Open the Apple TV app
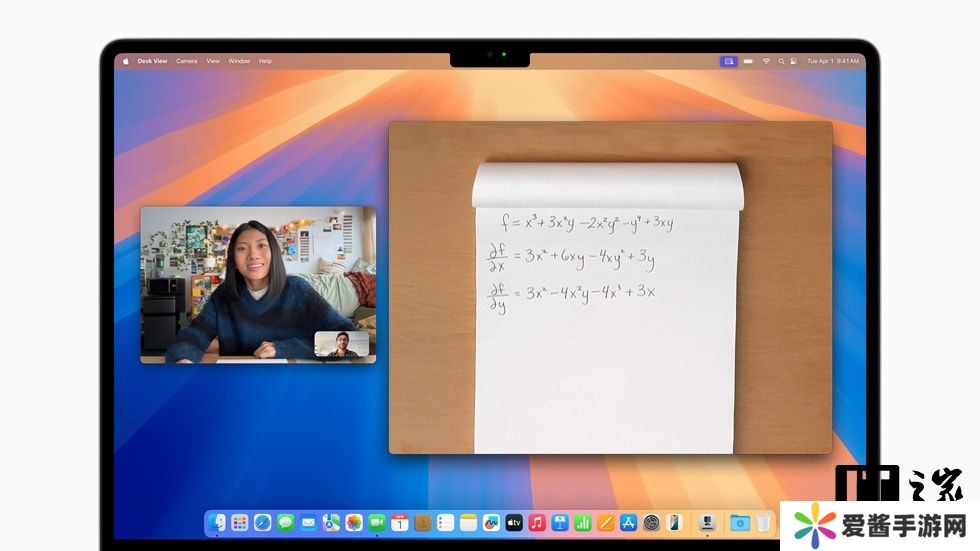The image size is (980, 551). [x=514, y=522]
